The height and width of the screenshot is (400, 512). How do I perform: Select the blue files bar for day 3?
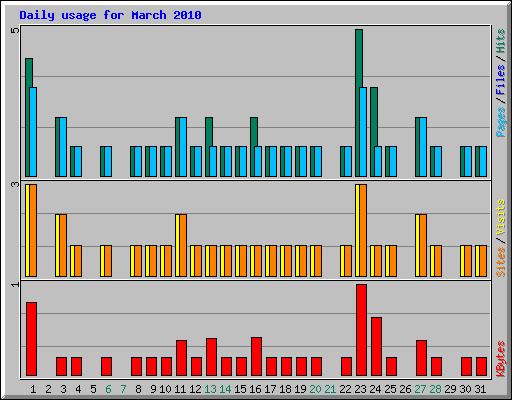click(x=63, y=147)
